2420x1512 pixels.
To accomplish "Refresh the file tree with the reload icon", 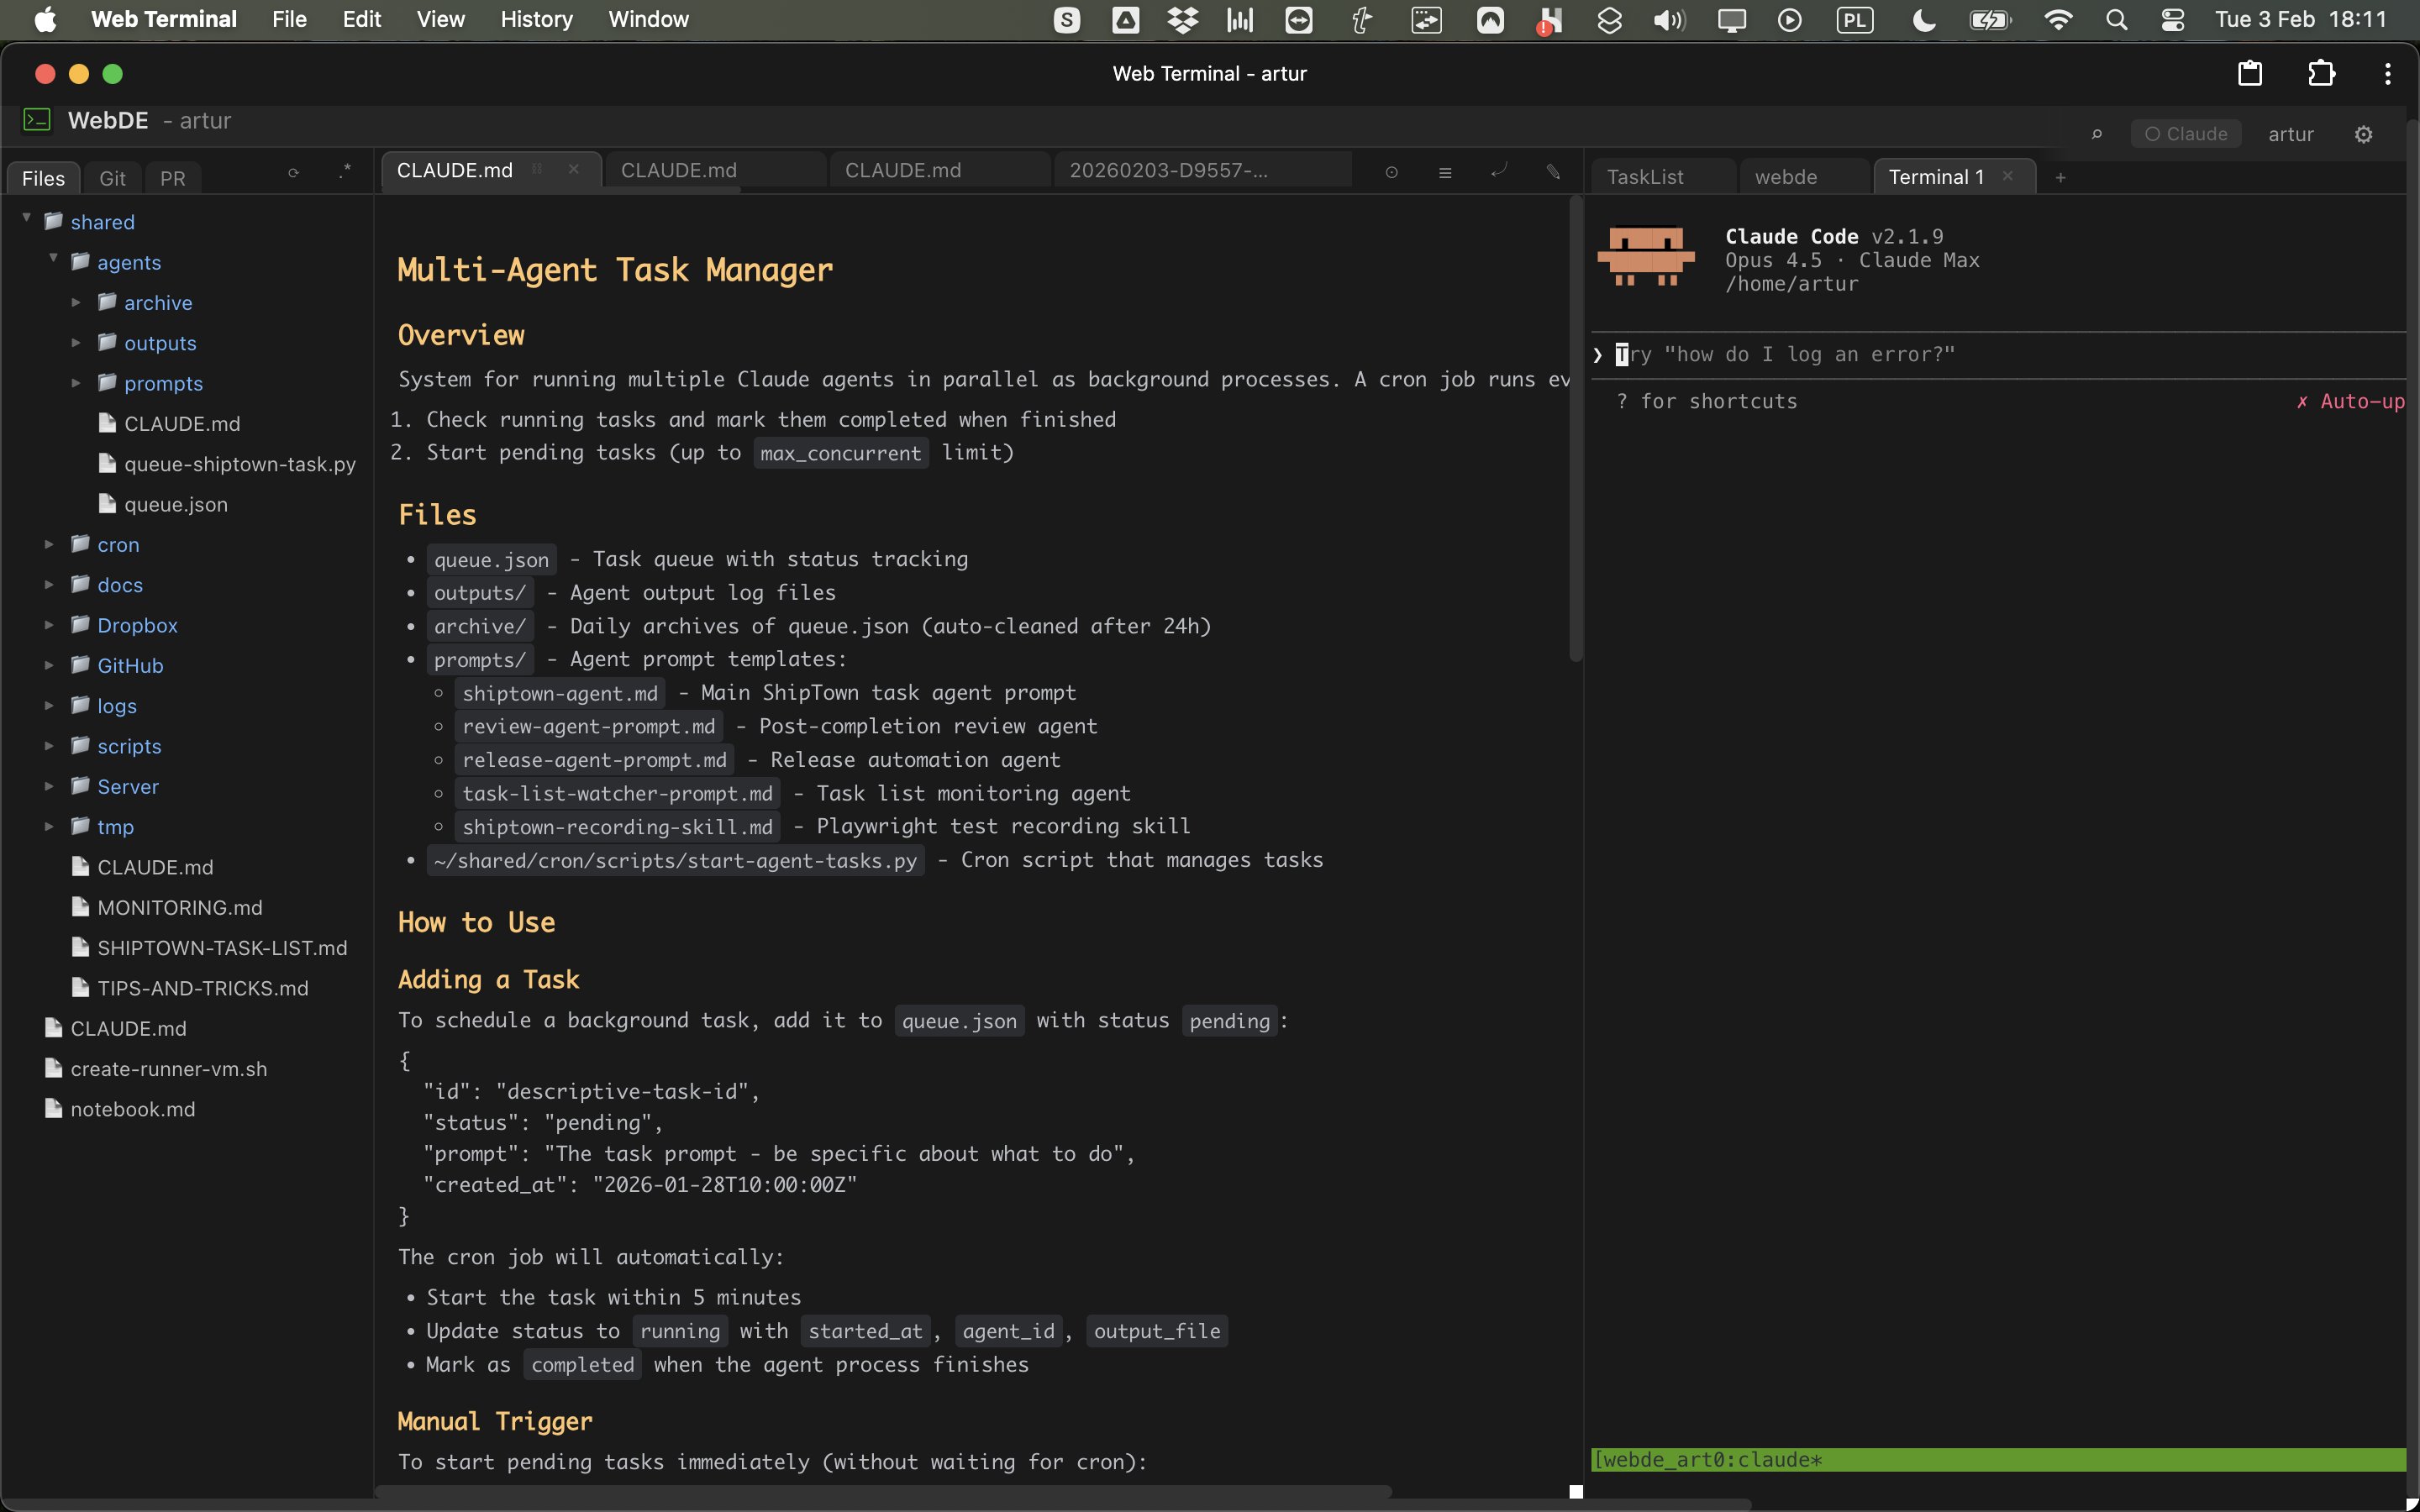I will click(x=293, y=173).
